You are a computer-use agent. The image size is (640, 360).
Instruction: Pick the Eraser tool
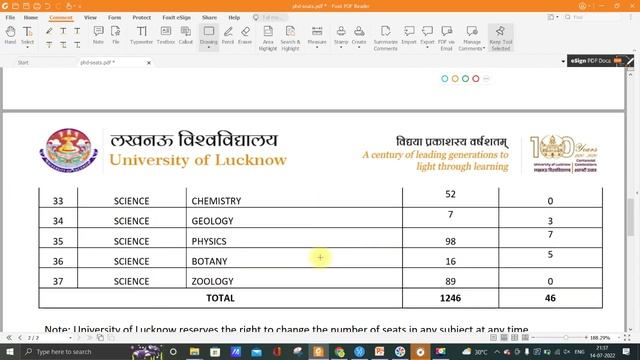click(245, 35)
